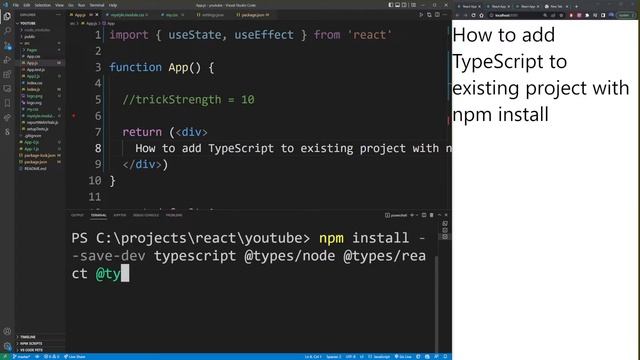The height and width of the screenshot is (360, 640).
Task: Expand the public folder
Action: (40, 36)
